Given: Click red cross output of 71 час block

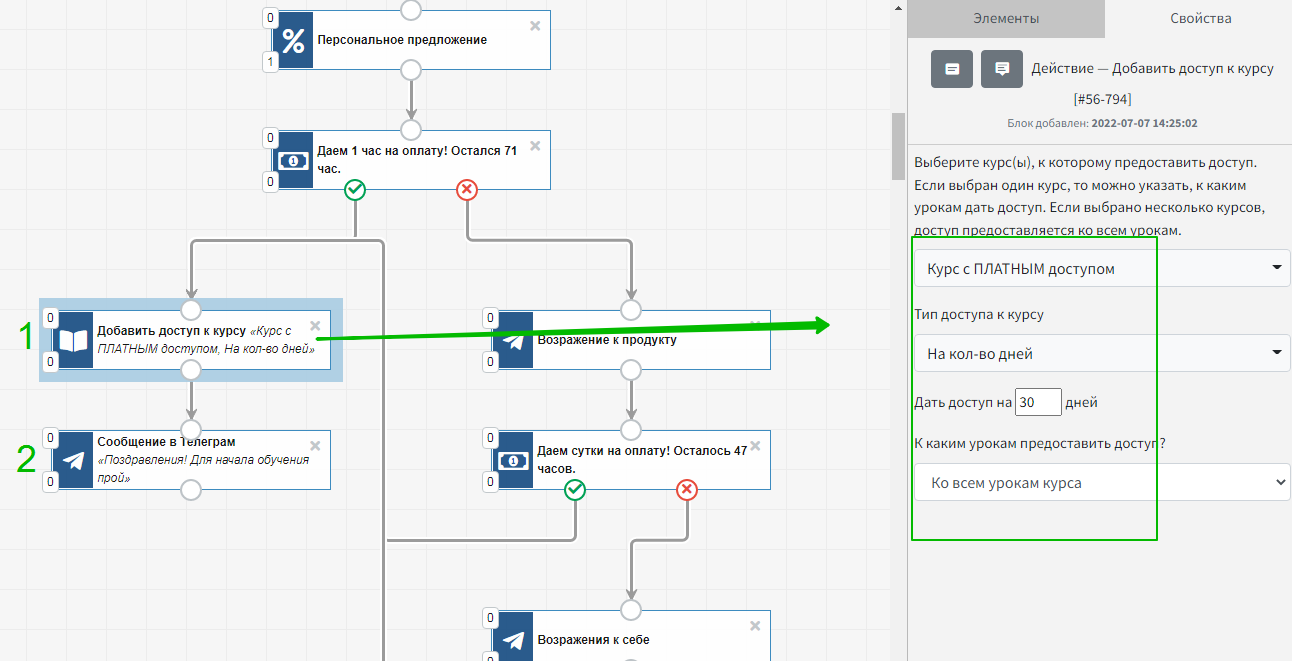Looking at the screenshot, I should coord(466,190).
